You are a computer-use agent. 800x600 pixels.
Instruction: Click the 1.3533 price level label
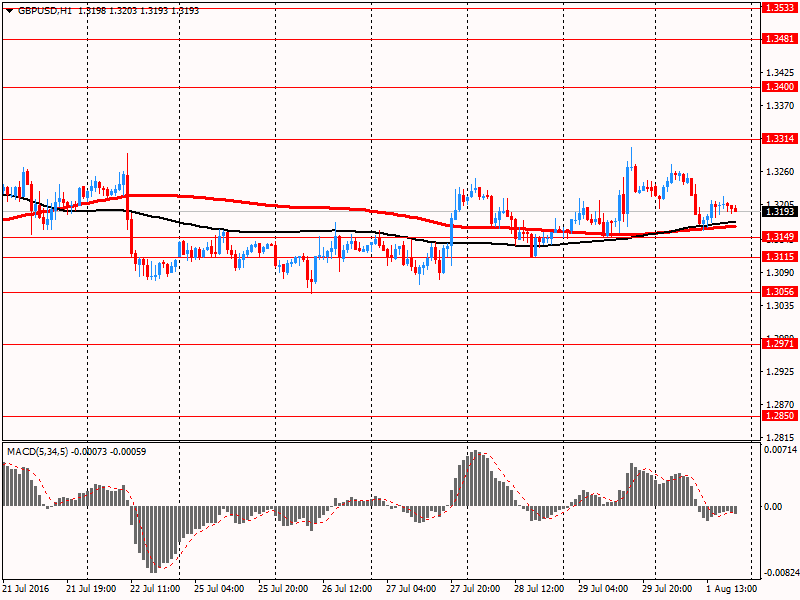tap(778, 7)
